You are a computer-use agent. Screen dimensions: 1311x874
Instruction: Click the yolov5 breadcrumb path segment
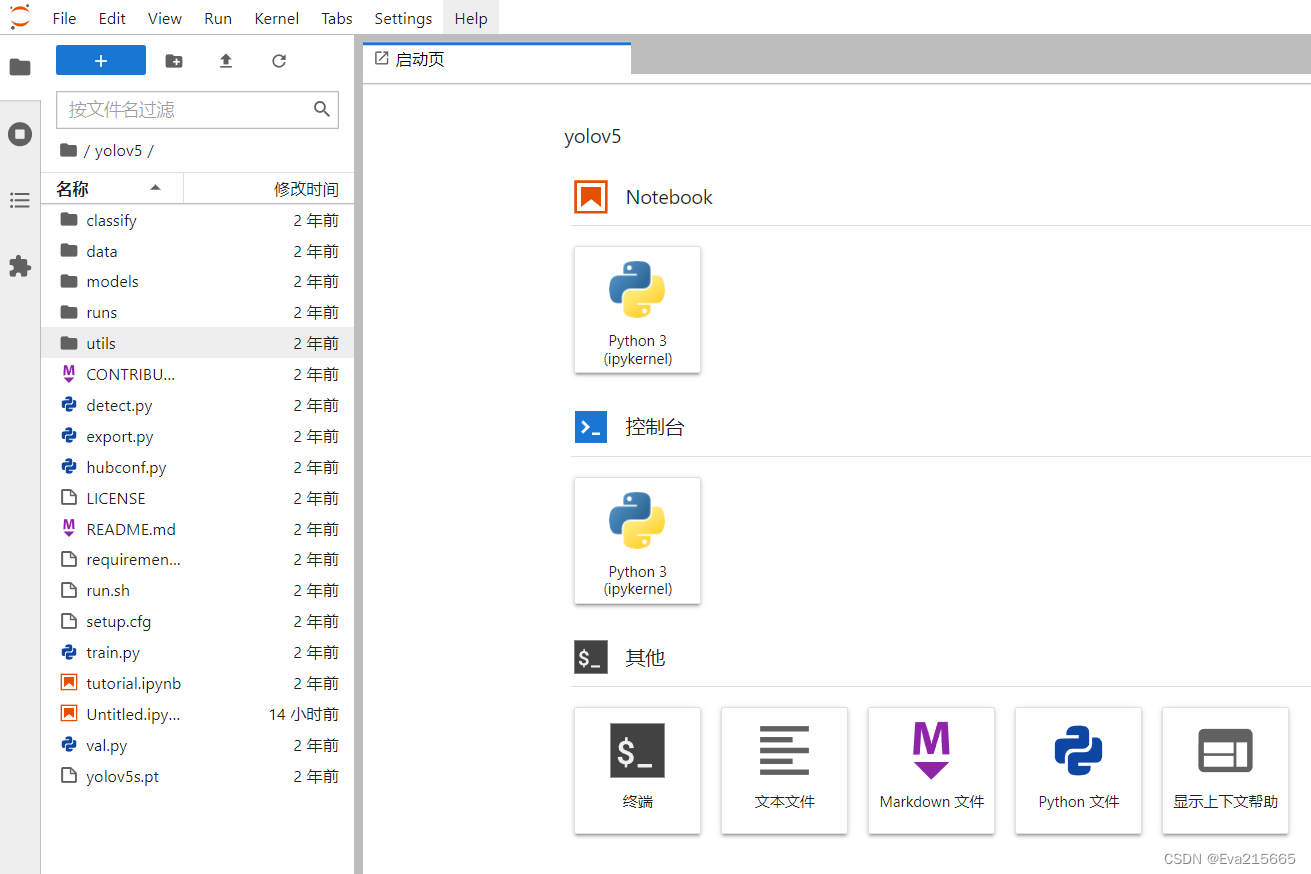(x=119, y=151)
